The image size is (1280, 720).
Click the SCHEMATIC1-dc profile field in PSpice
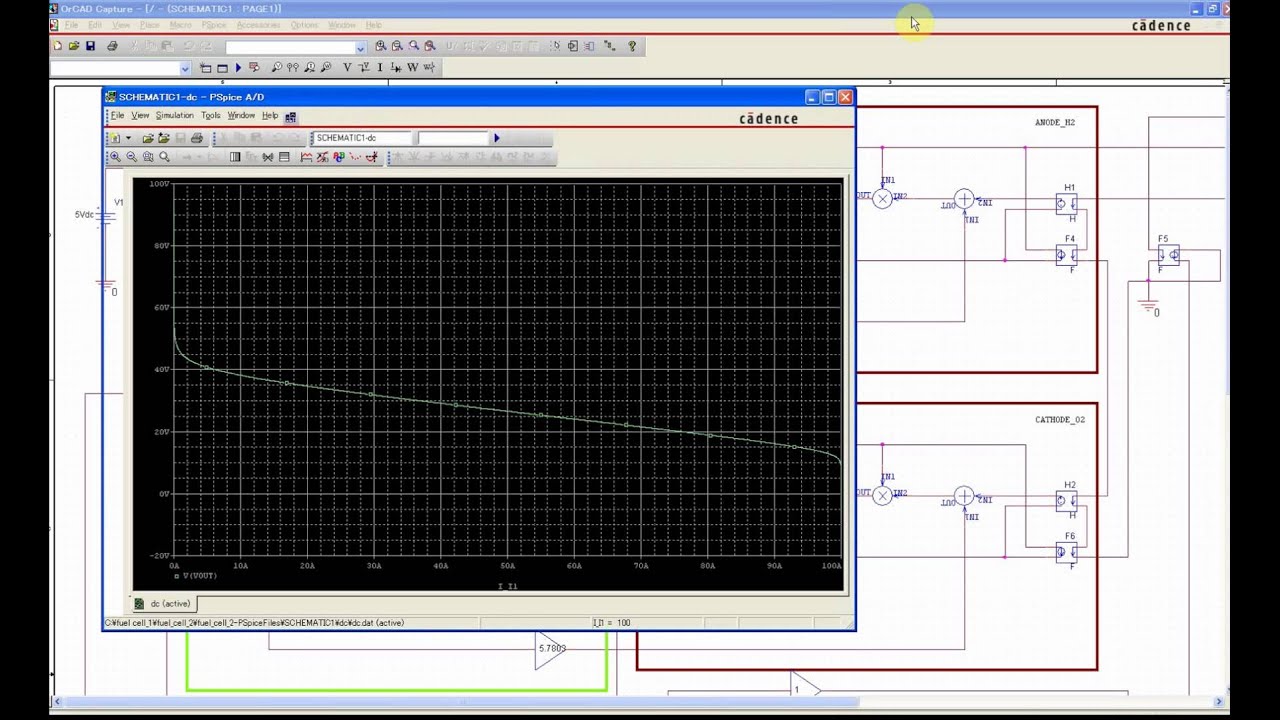pyautogui.click(x=361, y=138)
